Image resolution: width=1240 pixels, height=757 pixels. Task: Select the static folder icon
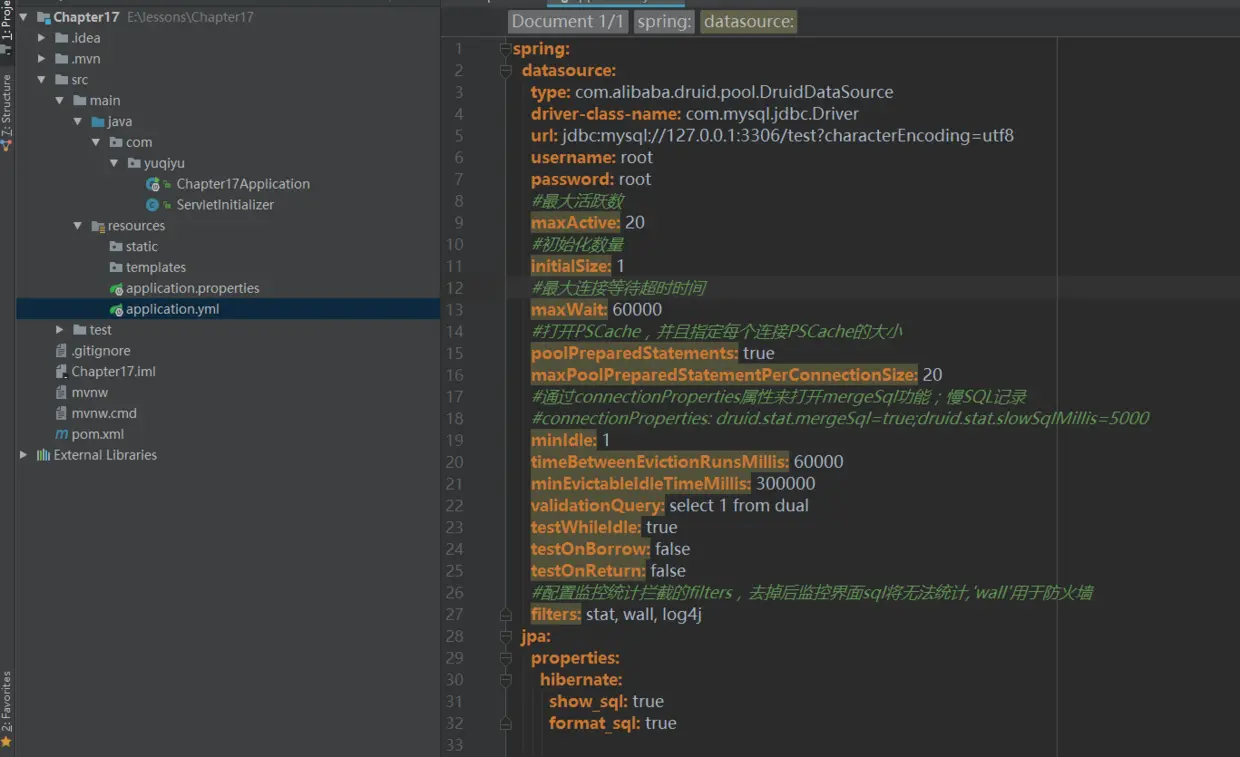[116, 246]
